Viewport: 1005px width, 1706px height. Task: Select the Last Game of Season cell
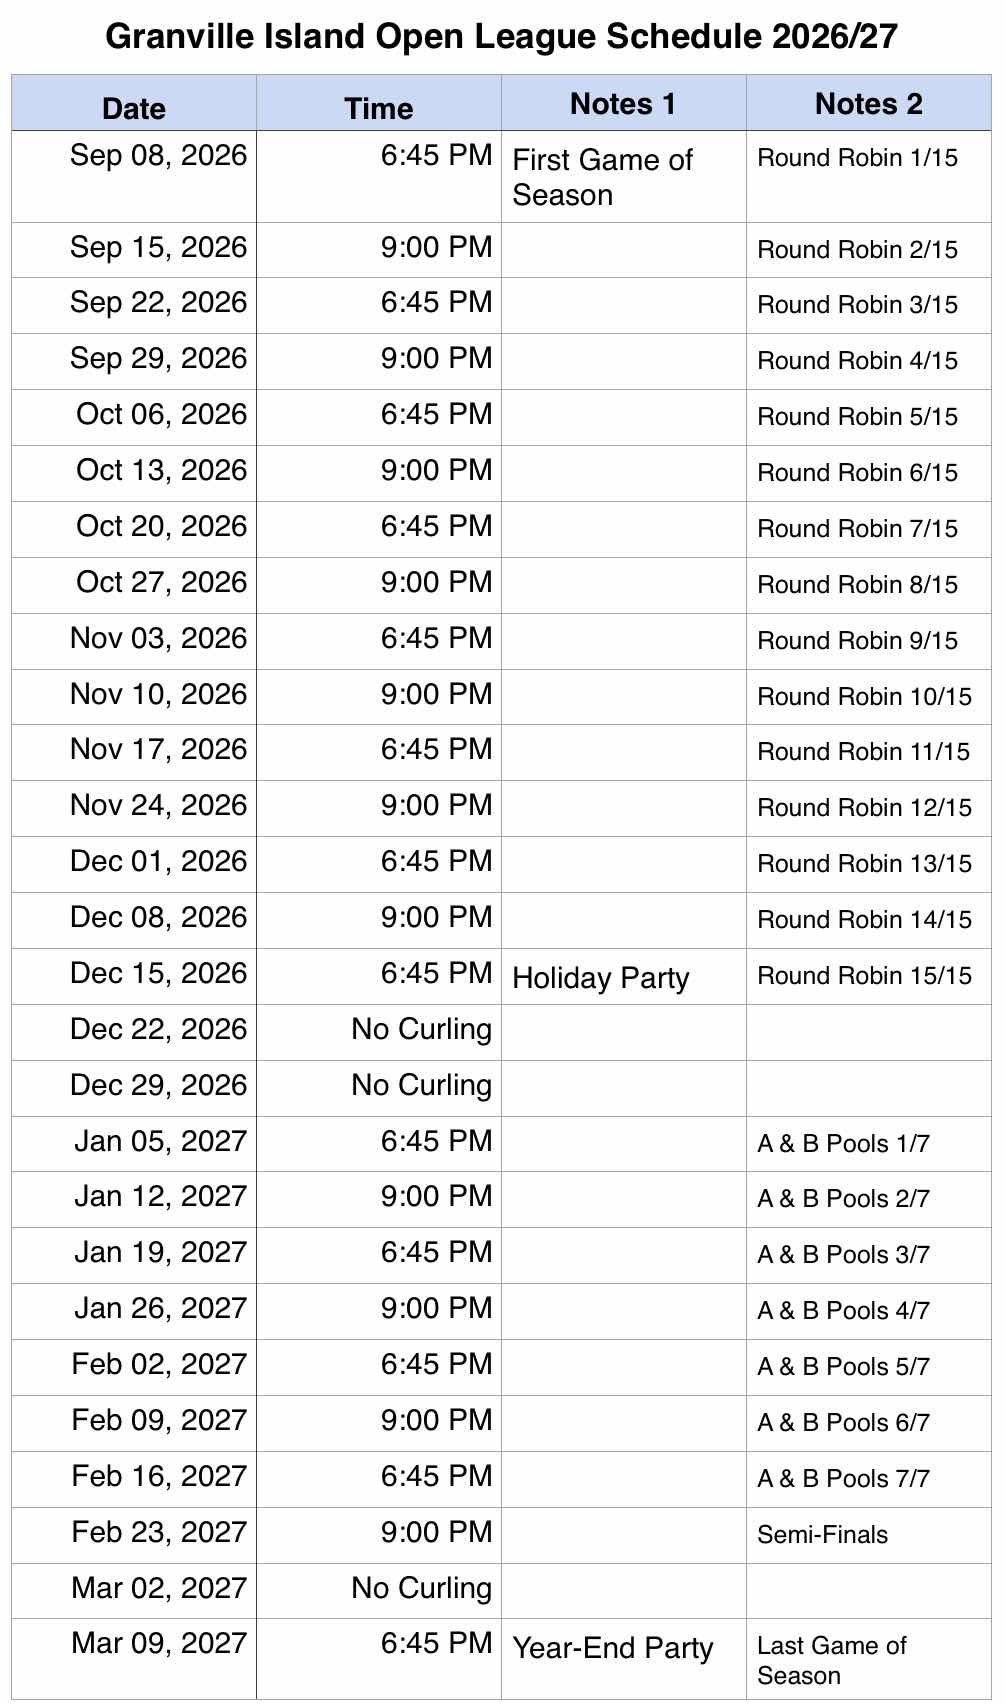[x=869, y=1659]
